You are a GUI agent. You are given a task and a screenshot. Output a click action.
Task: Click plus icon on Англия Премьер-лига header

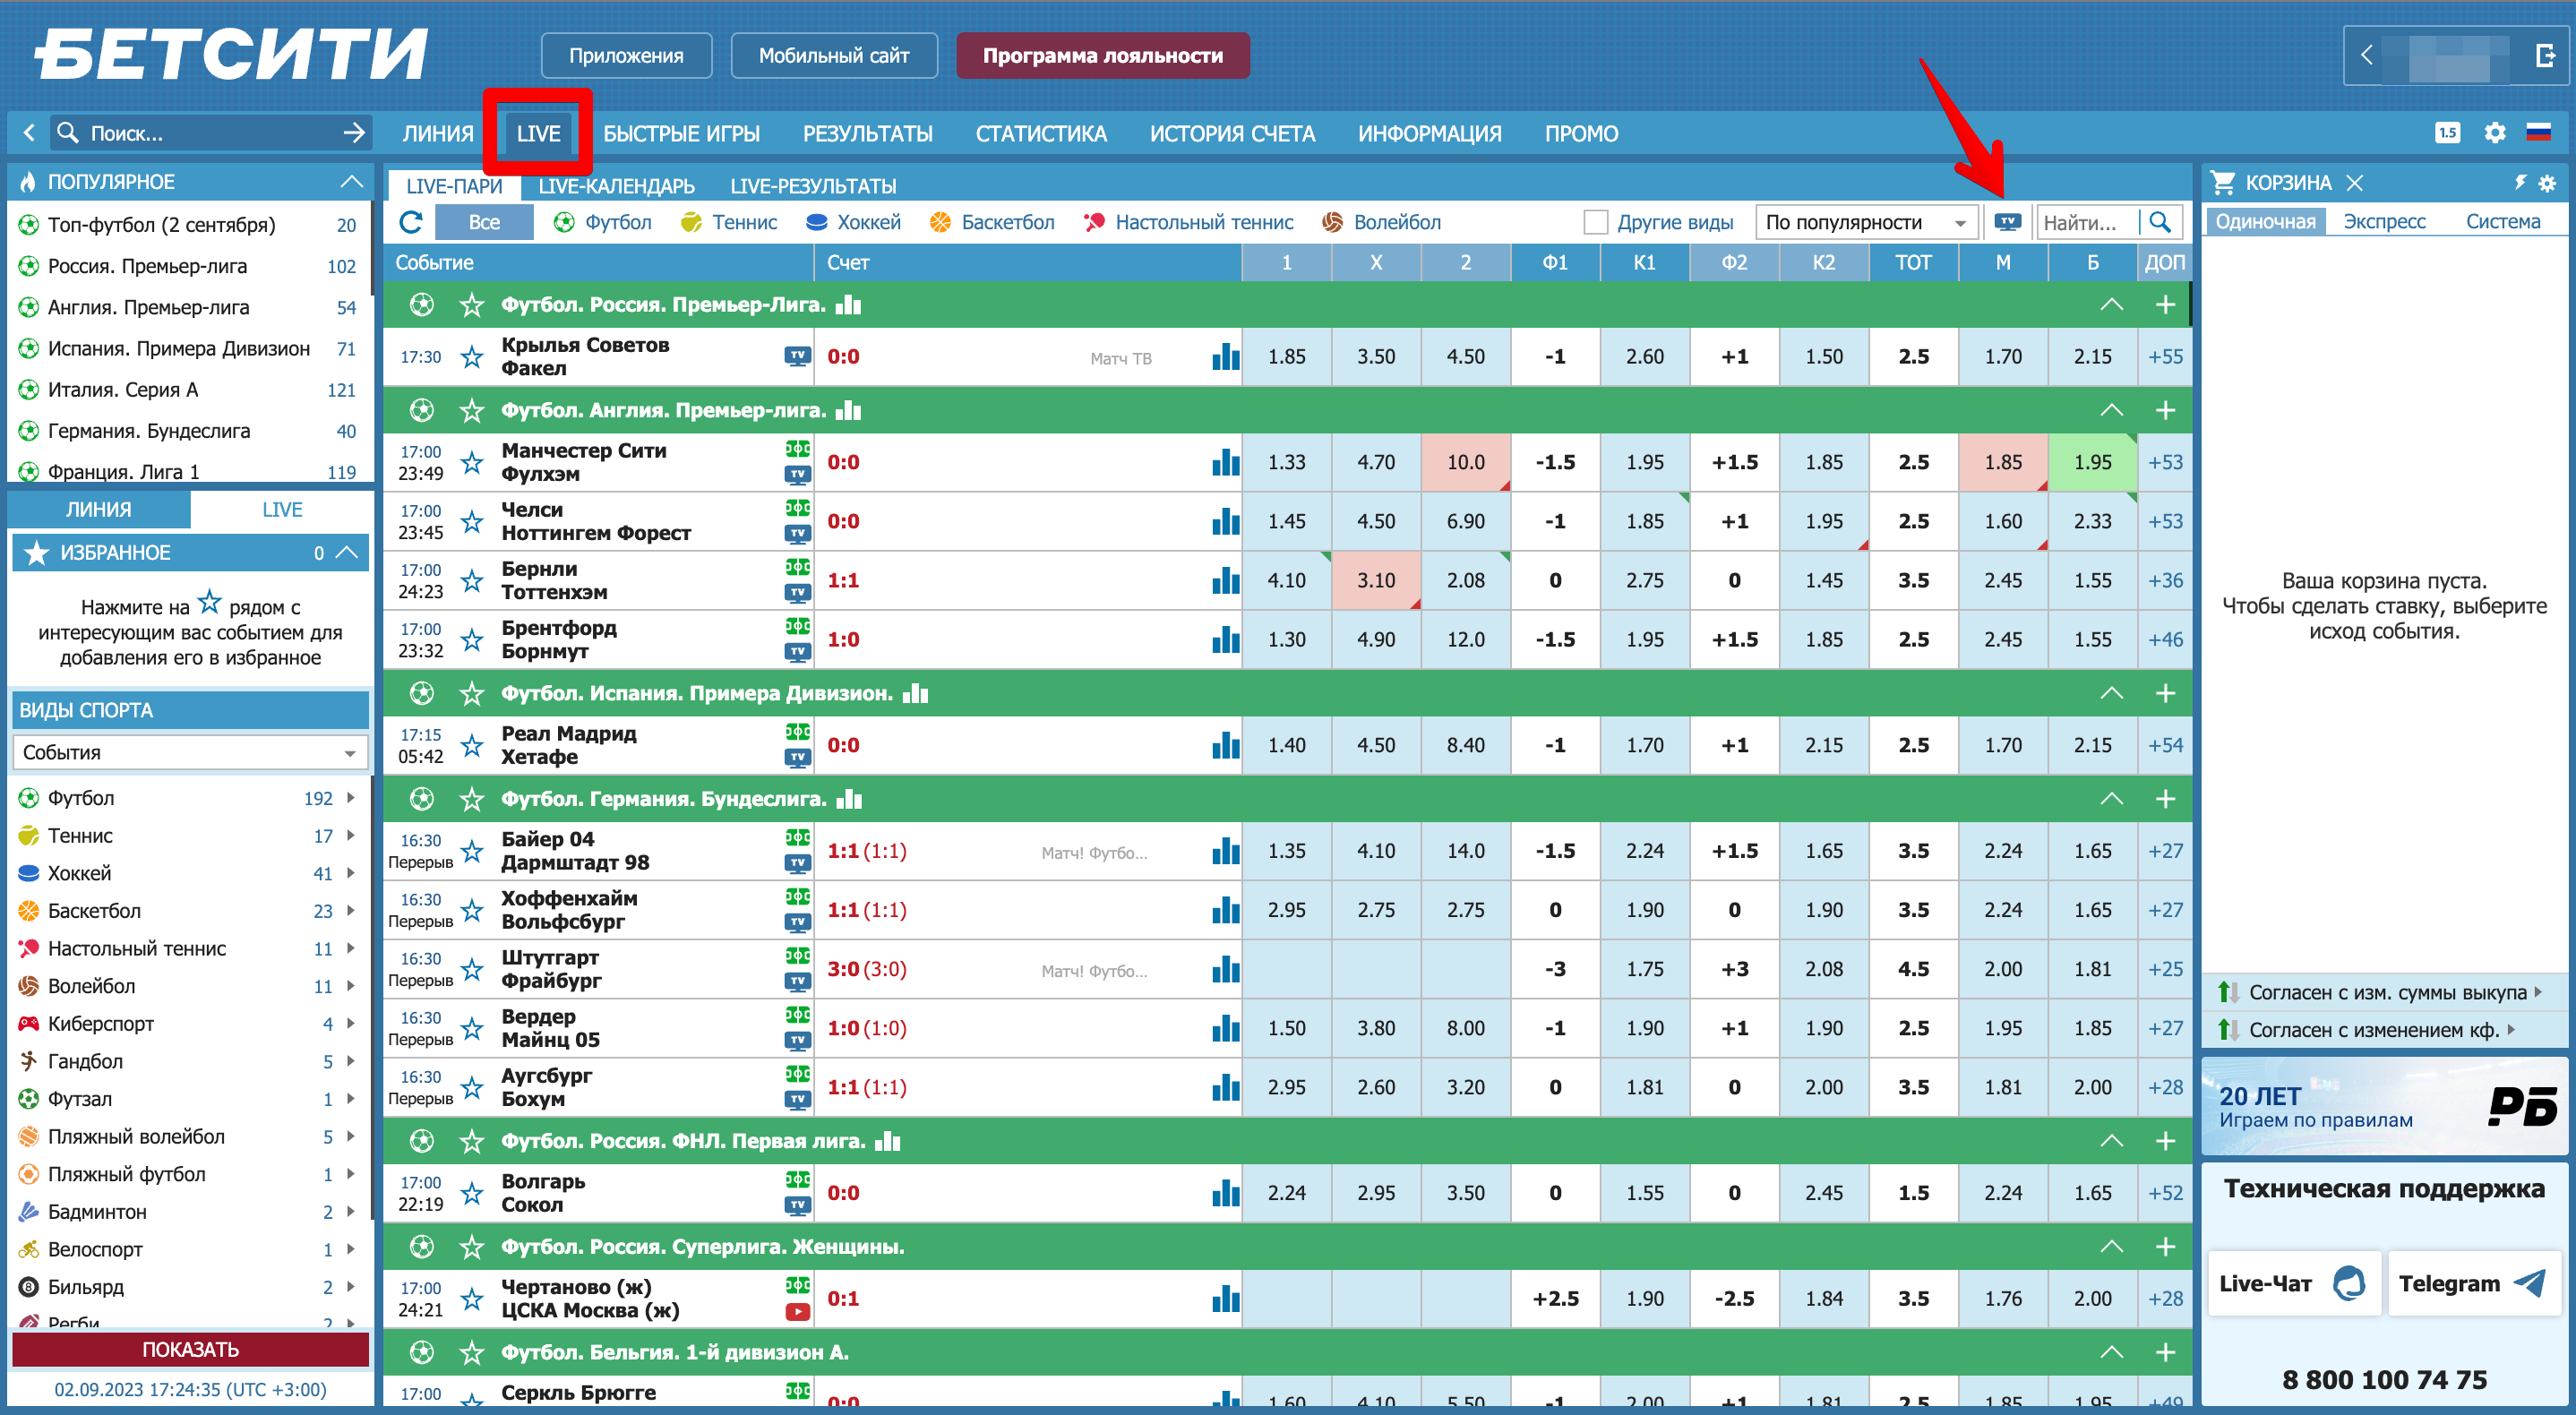2165,410
